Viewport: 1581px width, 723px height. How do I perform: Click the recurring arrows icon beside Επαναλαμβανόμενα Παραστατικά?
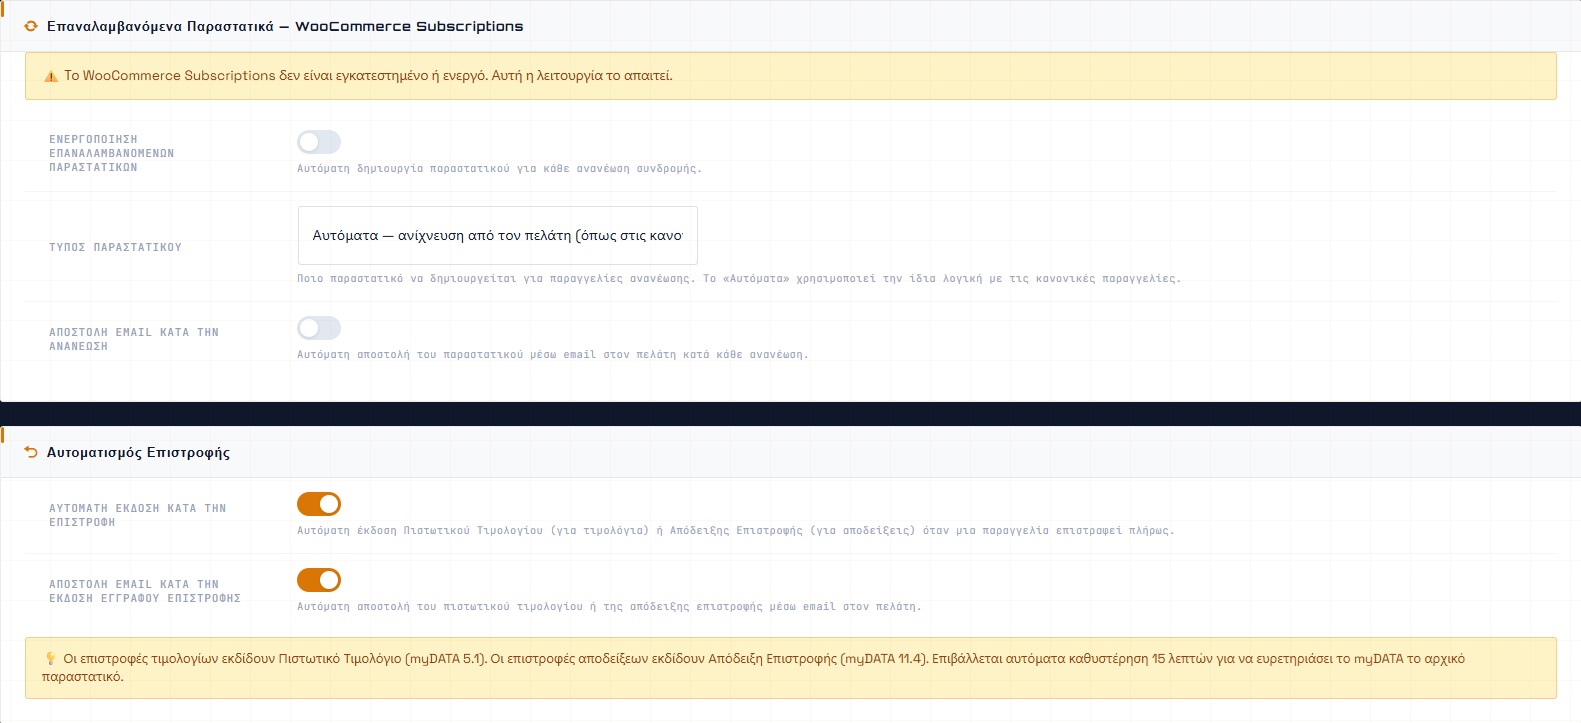click(x=31, y=26)
